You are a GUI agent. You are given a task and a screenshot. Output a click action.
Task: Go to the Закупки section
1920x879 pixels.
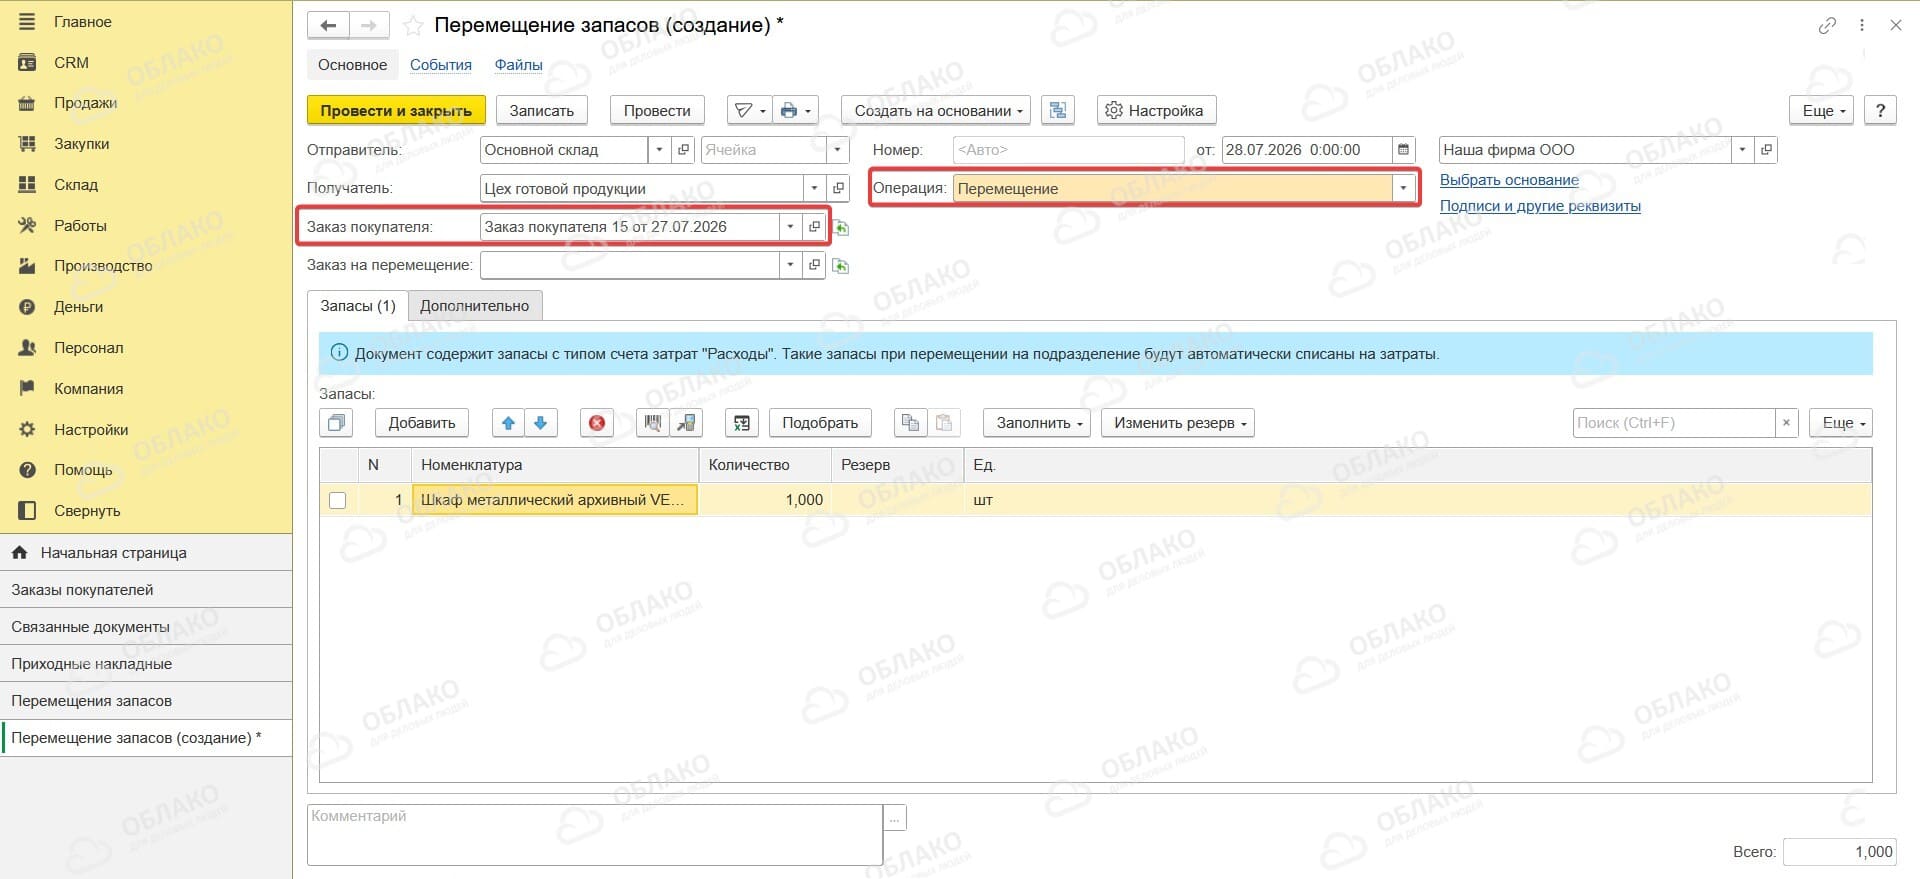(82, 144)
